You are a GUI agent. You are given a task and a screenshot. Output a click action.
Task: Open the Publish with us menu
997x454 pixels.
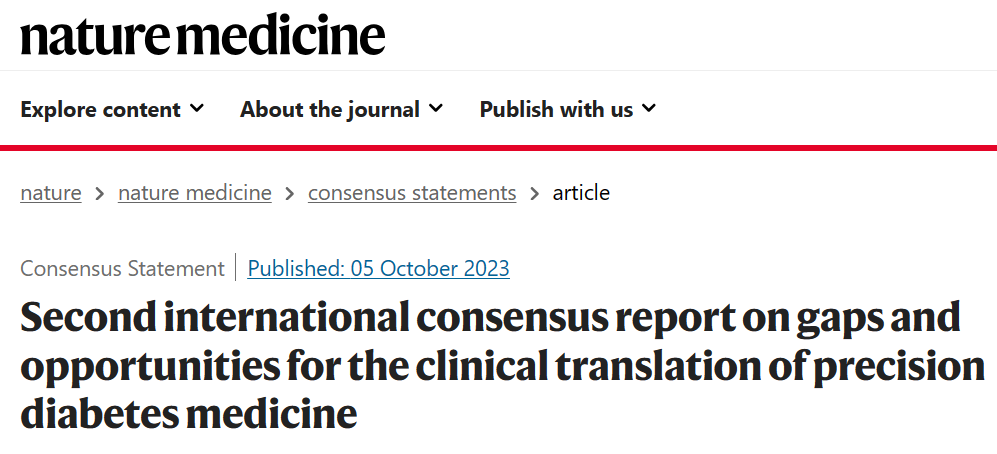point(567,109)
